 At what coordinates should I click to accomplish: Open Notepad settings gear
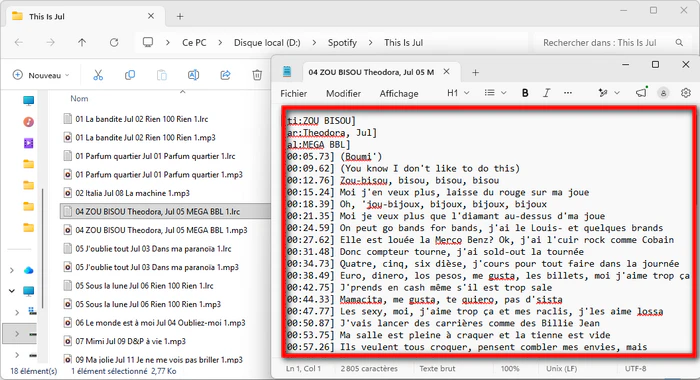pos(686,93)
